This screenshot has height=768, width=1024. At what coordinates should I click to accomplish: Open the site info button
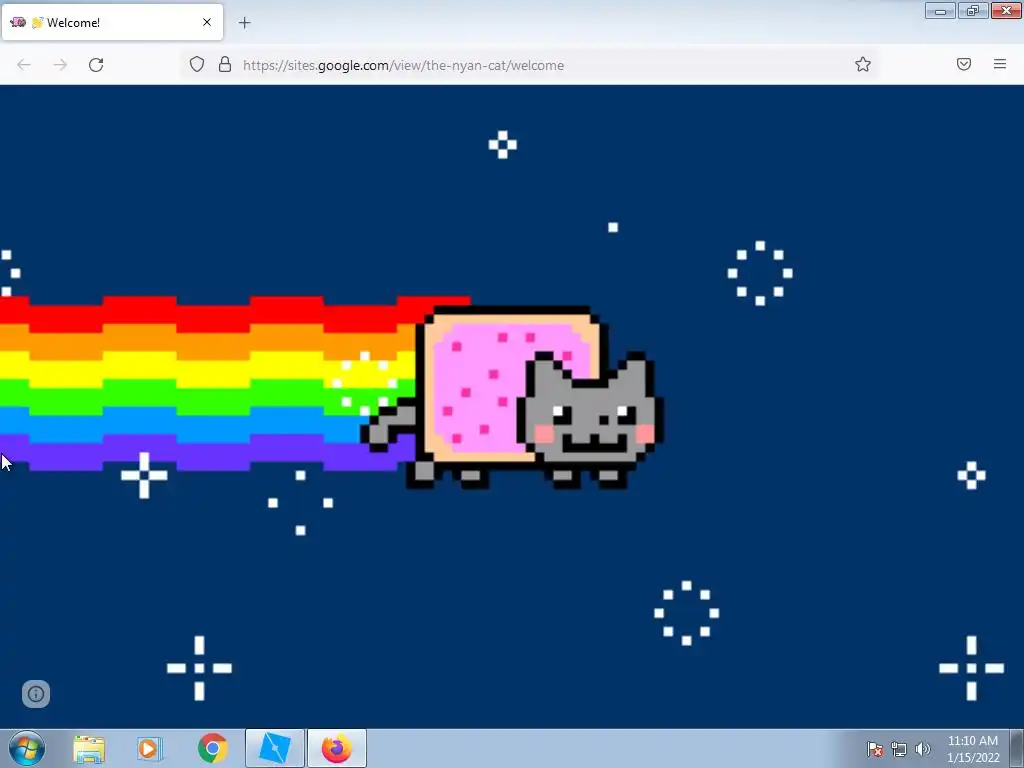(x=36, y=694)
